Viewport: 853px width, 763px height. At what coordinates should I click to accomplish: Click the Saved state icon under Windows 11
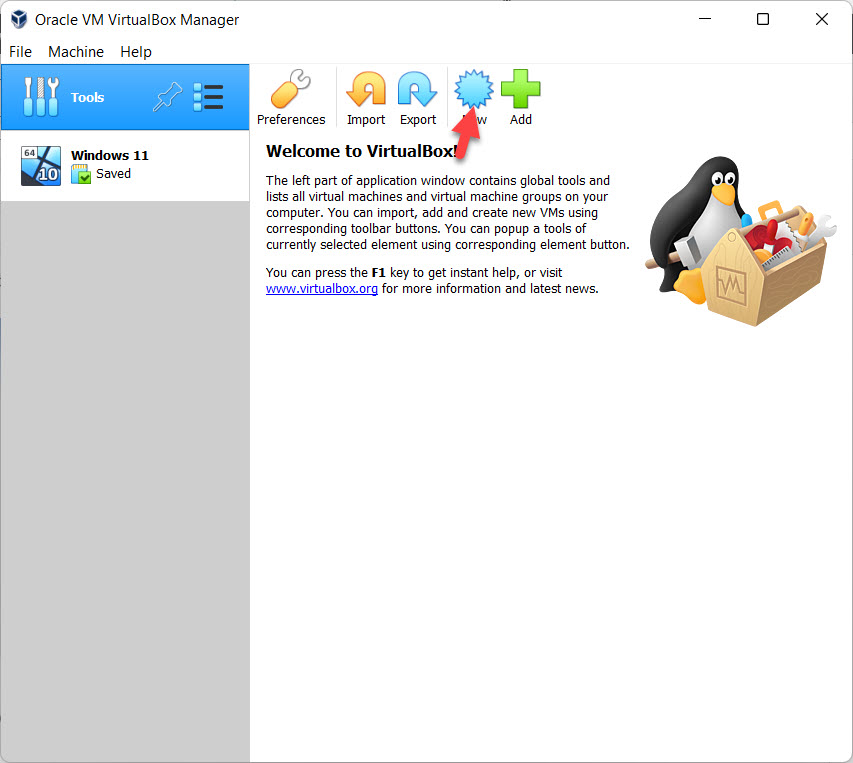(x=81, y=175)
